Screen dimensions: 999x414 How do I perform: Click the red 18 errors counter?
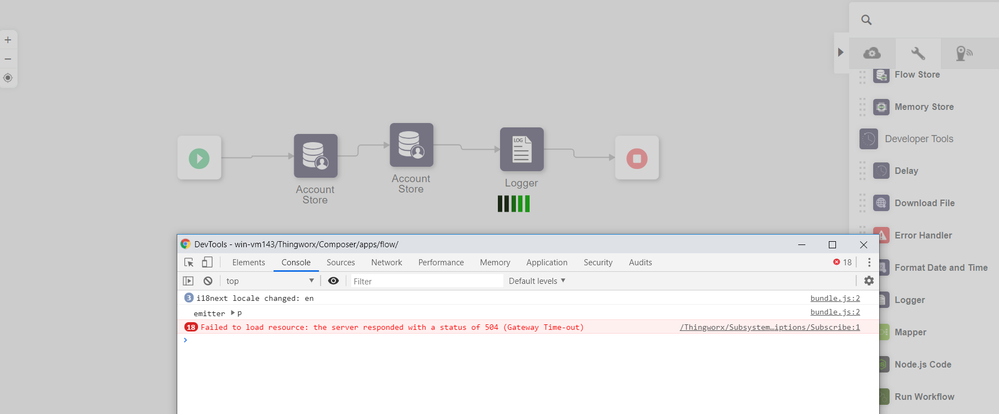click(842, 262)
